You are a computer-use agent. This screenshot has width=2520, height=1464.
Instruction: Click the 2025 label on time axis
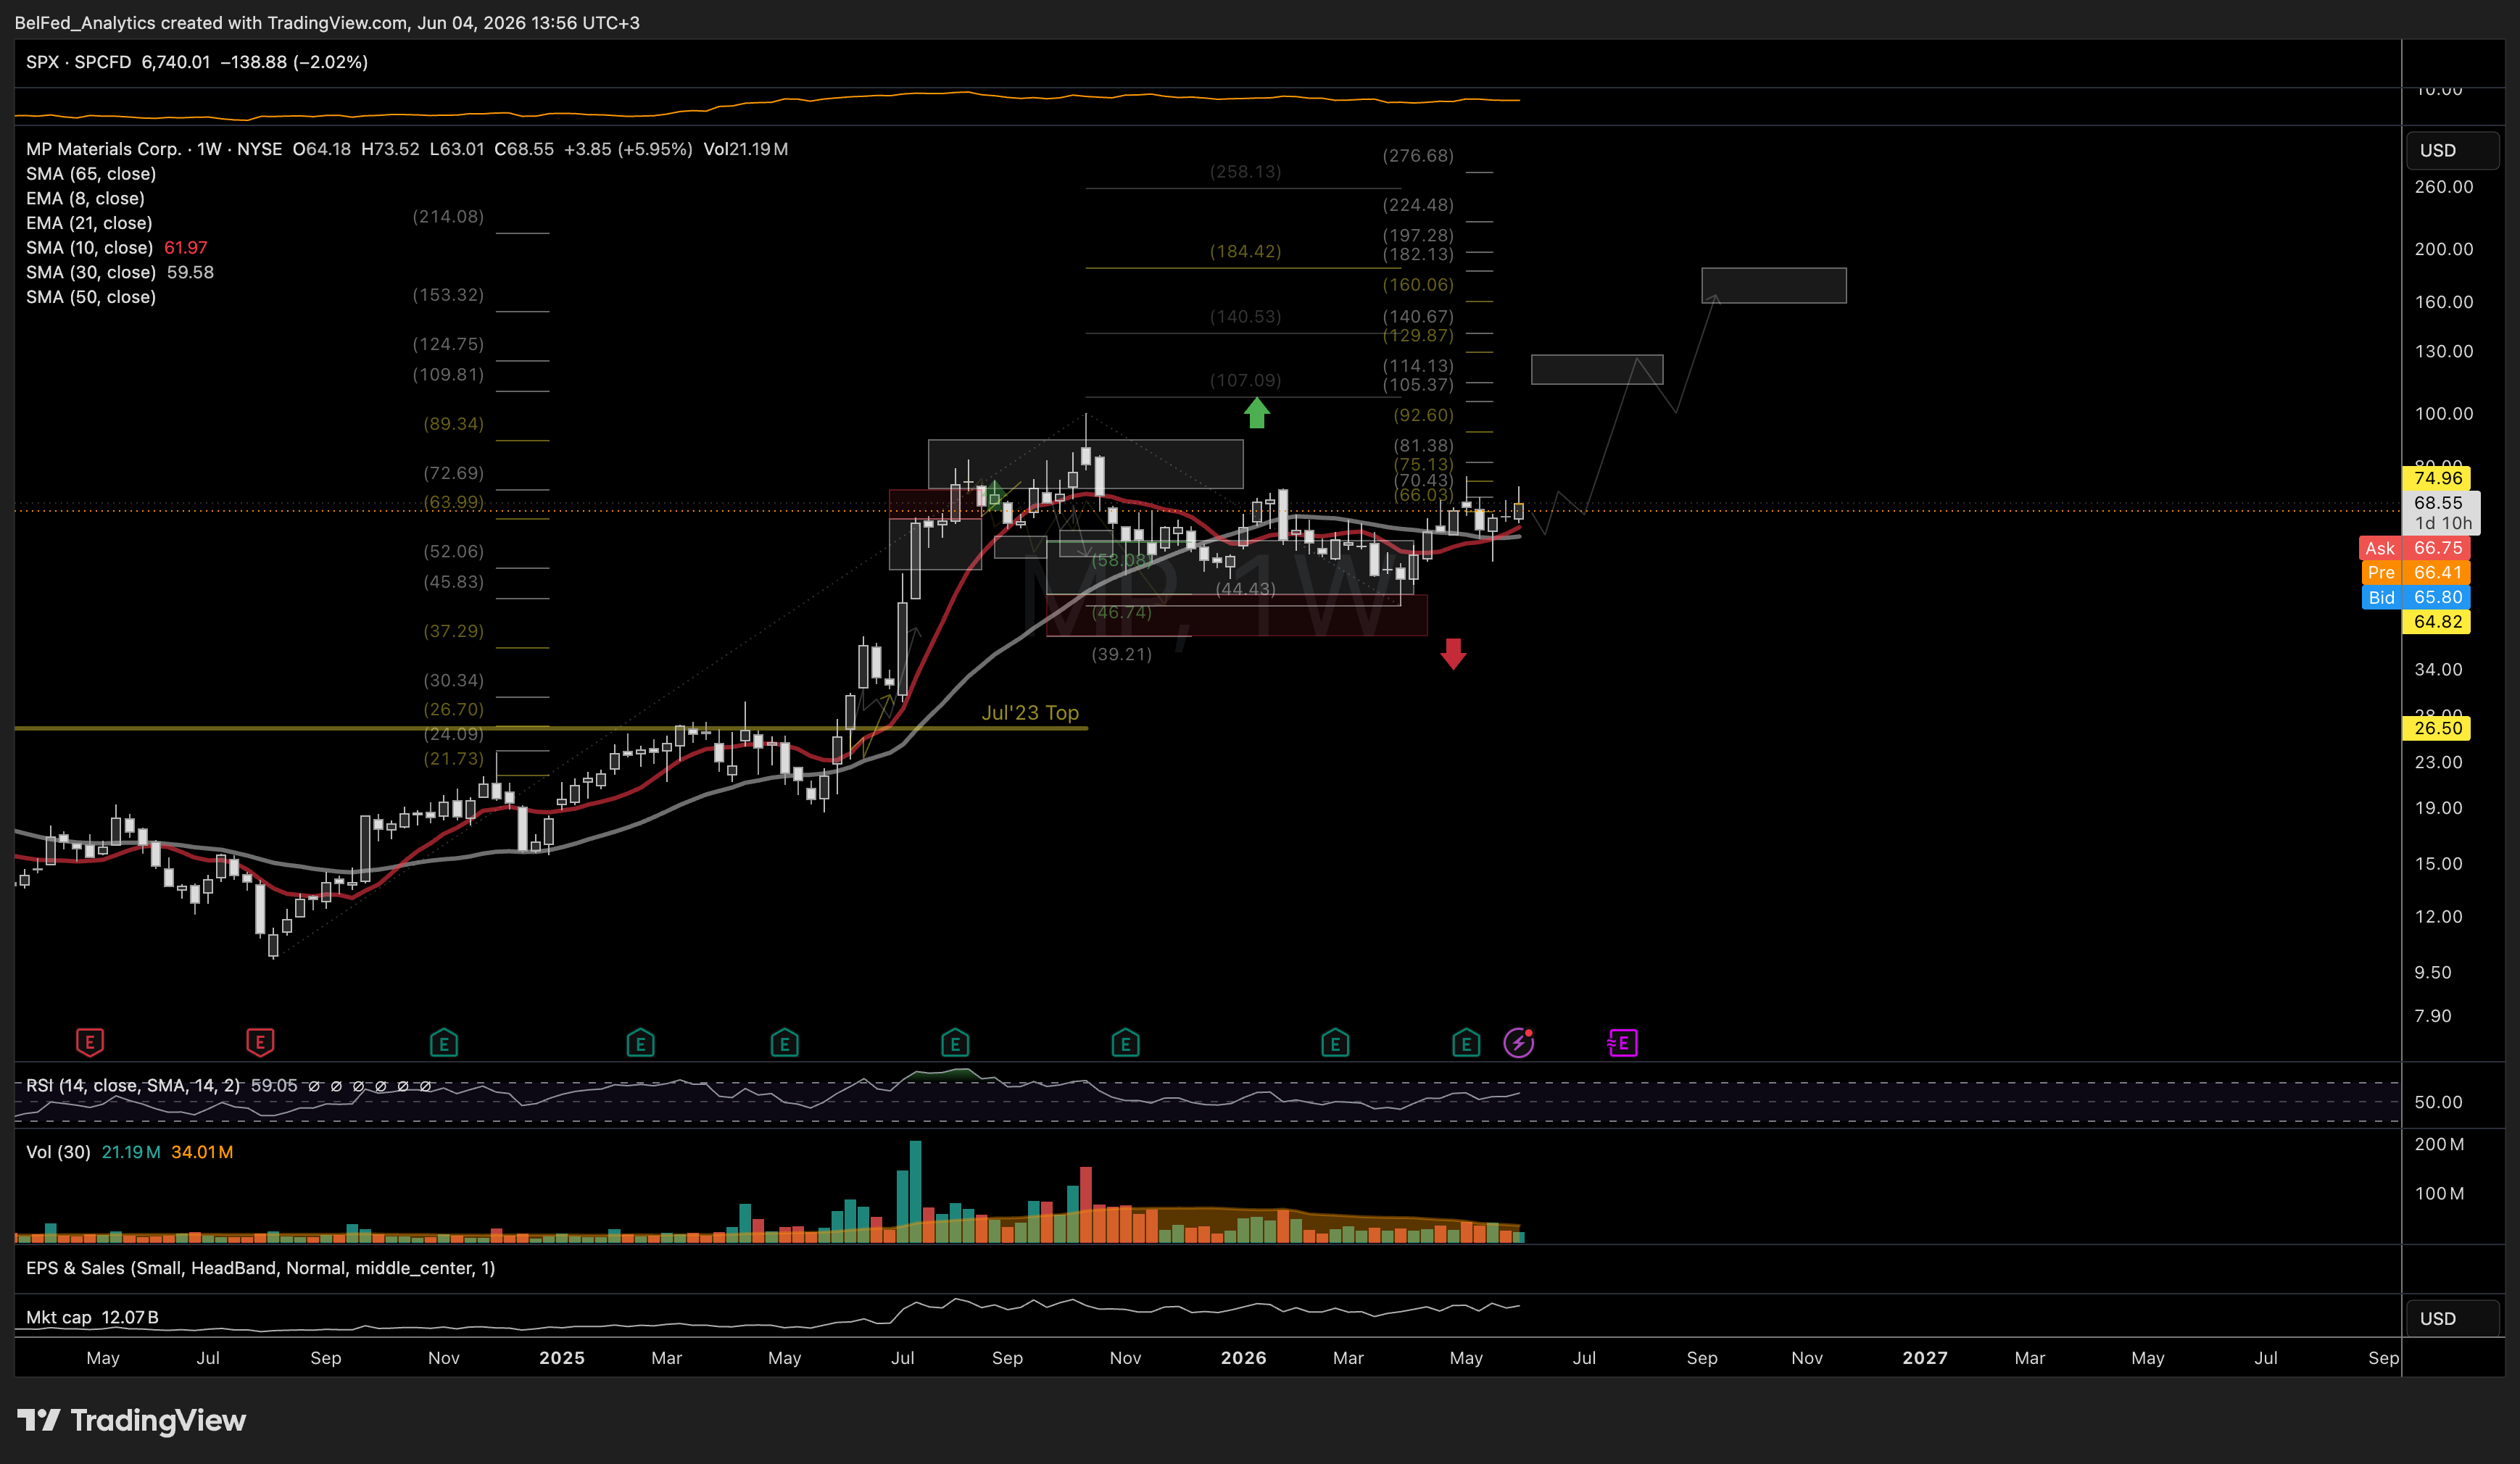562,1358
